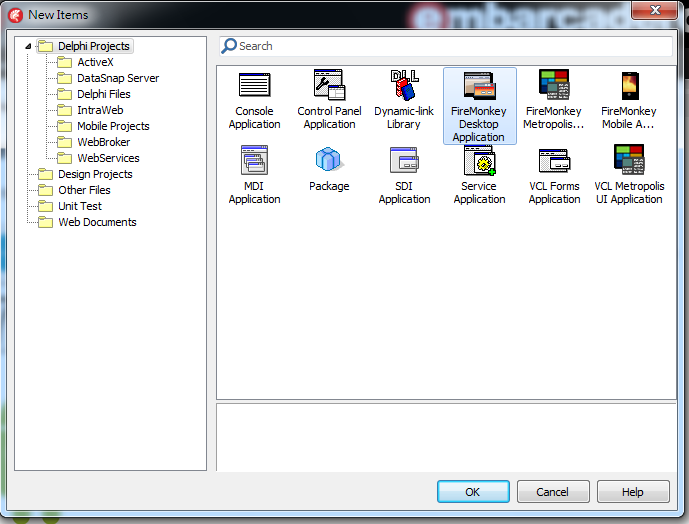Screen dimensions: 689x524
Task: Open the Other Files category
Action: (84, 190)
